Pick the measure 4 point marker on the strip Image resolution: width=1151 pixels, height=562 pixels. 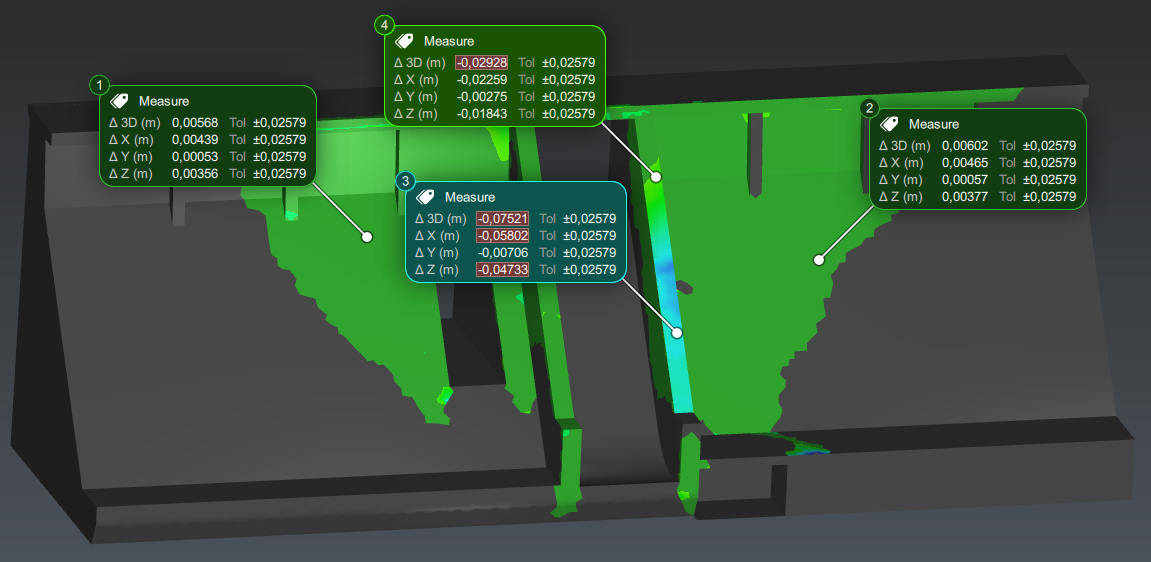click(x=657, y=177)
